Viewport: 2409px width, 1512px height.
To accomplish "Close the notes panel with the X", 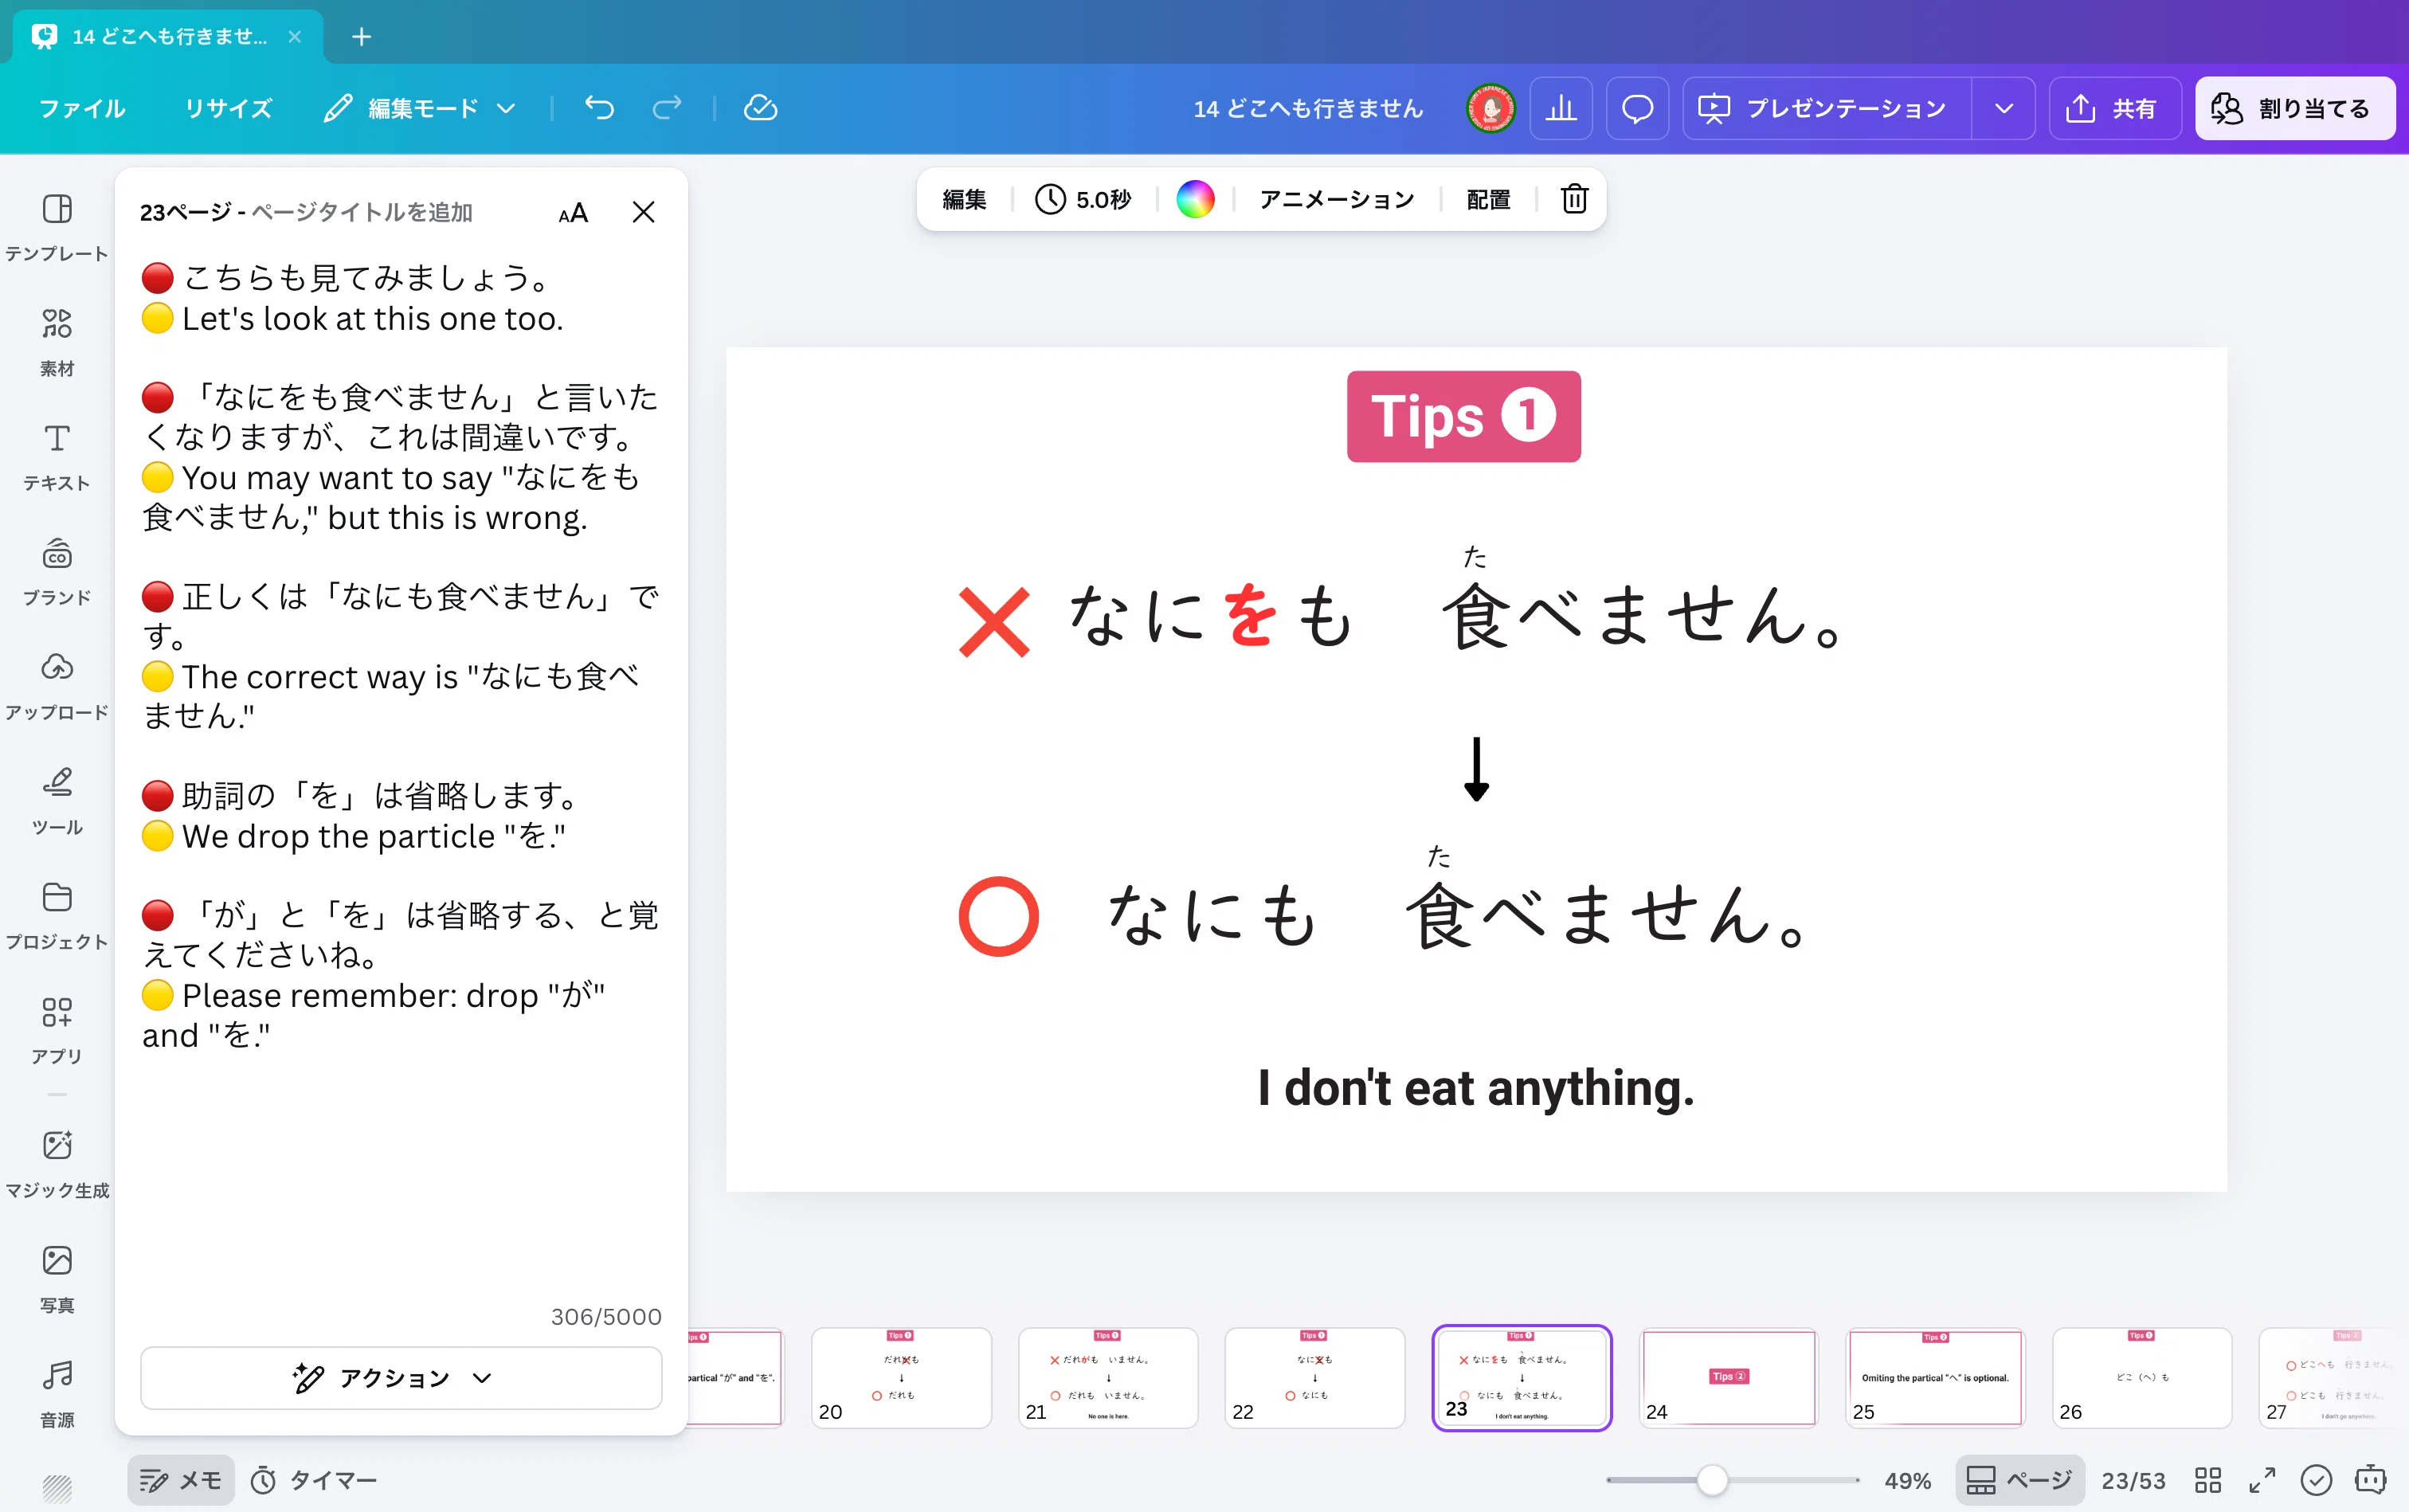I will pyautogui.click(x=643, y=212).
